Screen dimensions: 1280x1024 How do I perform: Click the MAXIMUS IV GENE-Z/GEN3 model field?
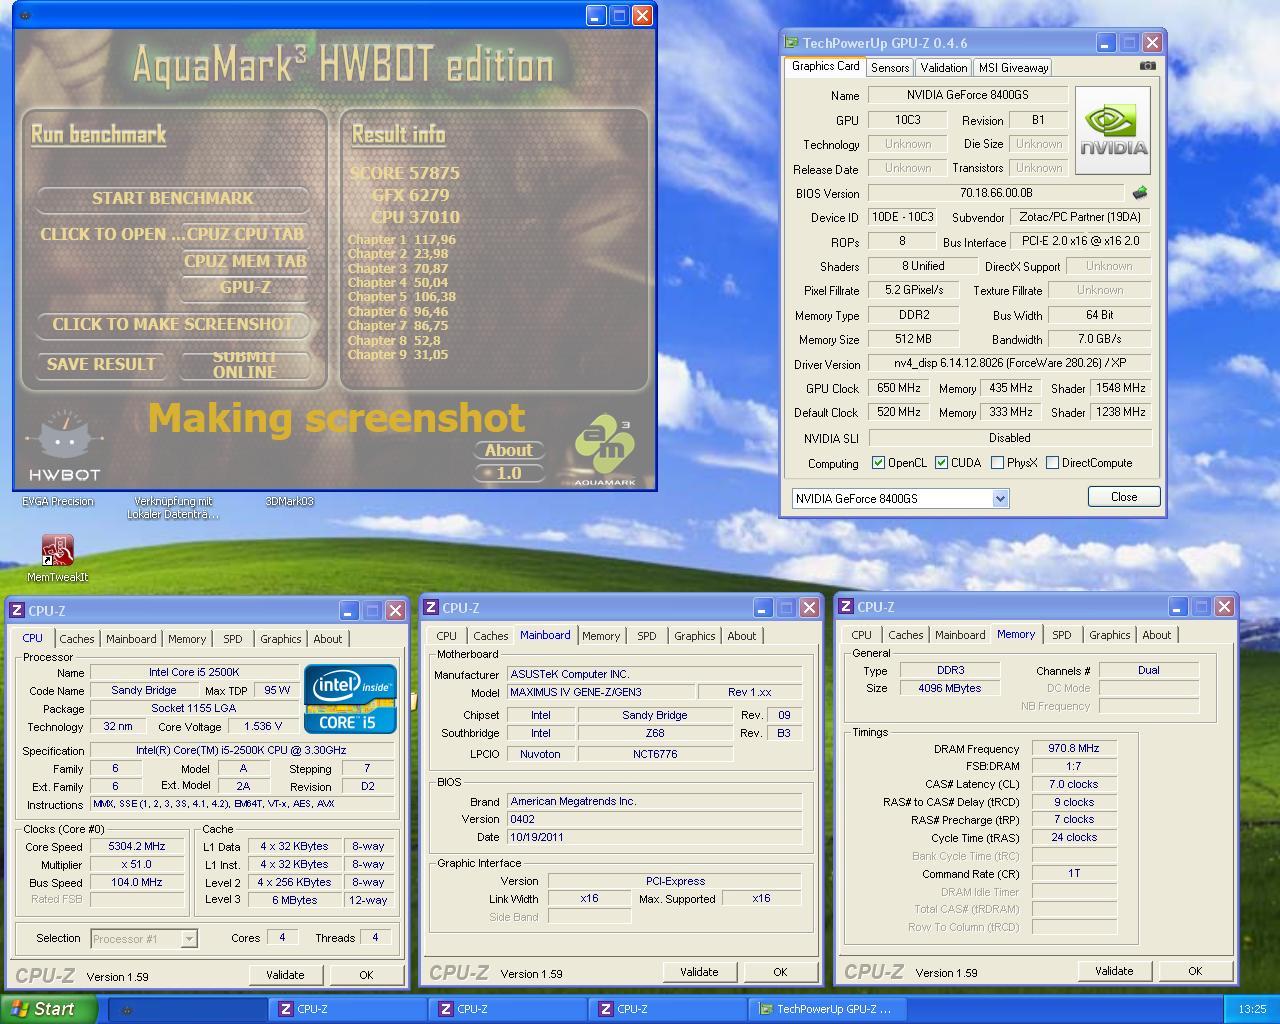(600, 692)
